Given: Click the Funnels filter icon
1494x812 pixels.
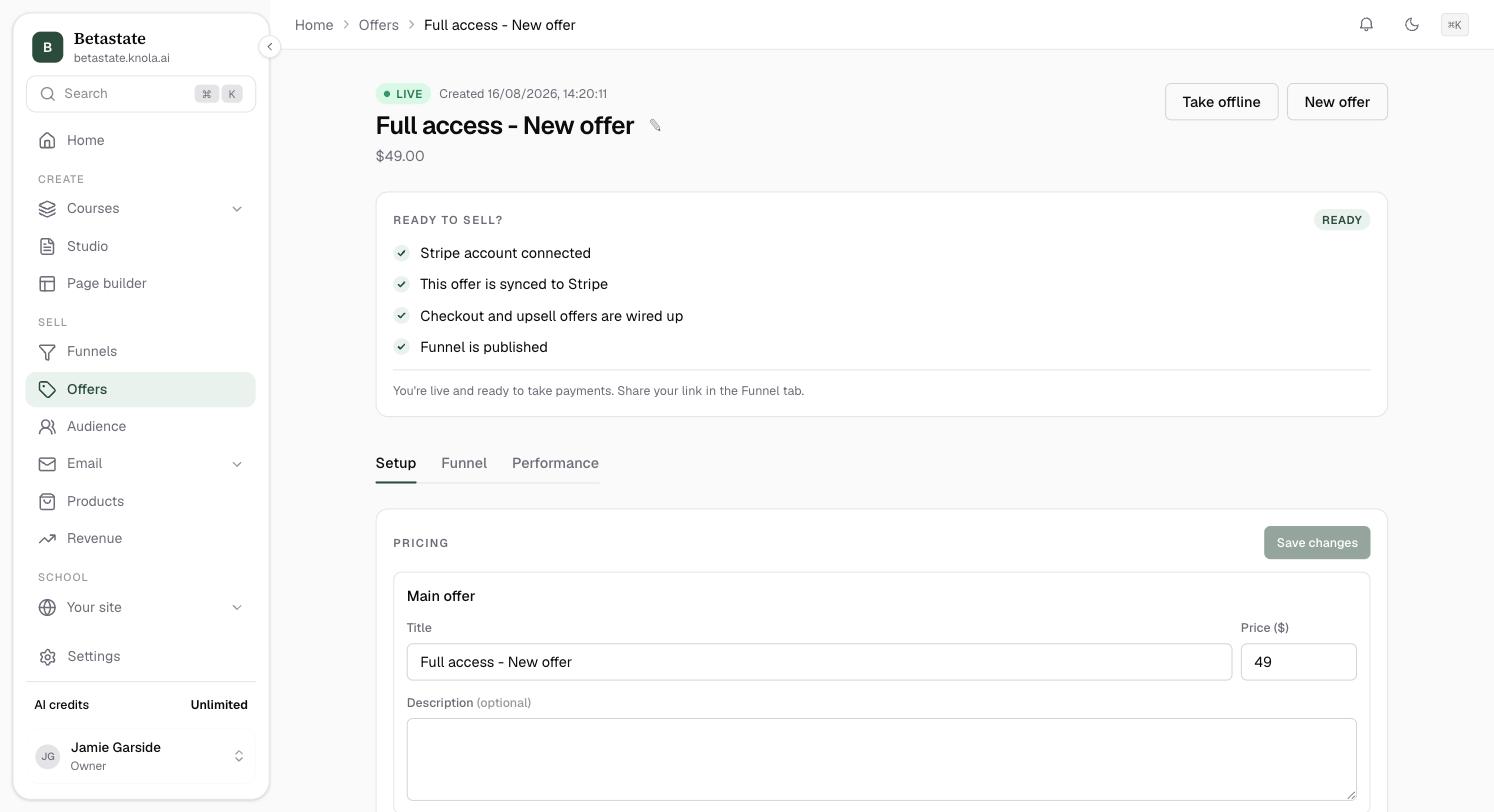Looking at the screenshot, I should (x=47, y=352).
